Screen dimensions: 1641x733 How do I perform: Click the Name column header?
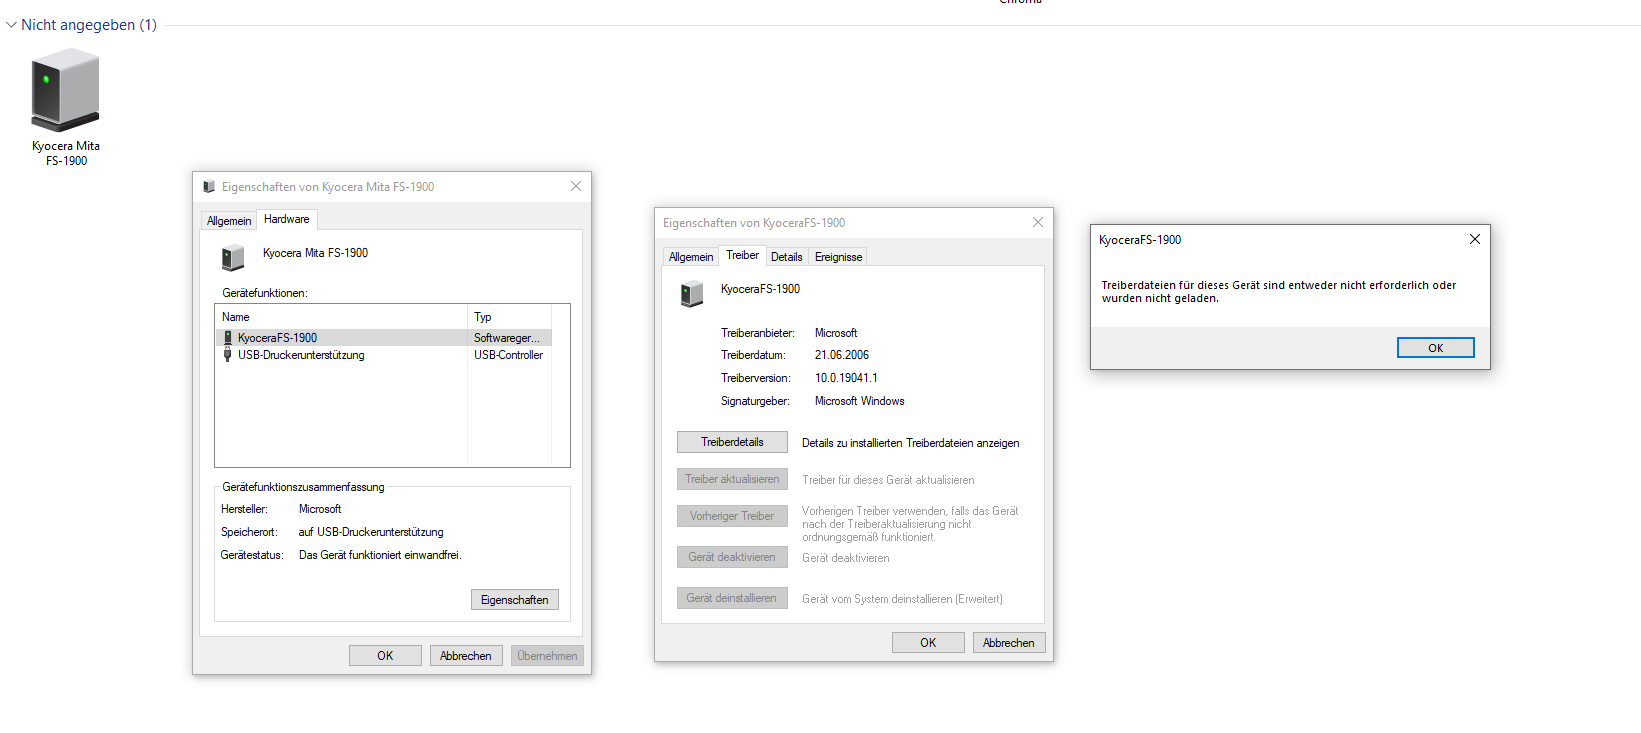click(x=342, y=317)
